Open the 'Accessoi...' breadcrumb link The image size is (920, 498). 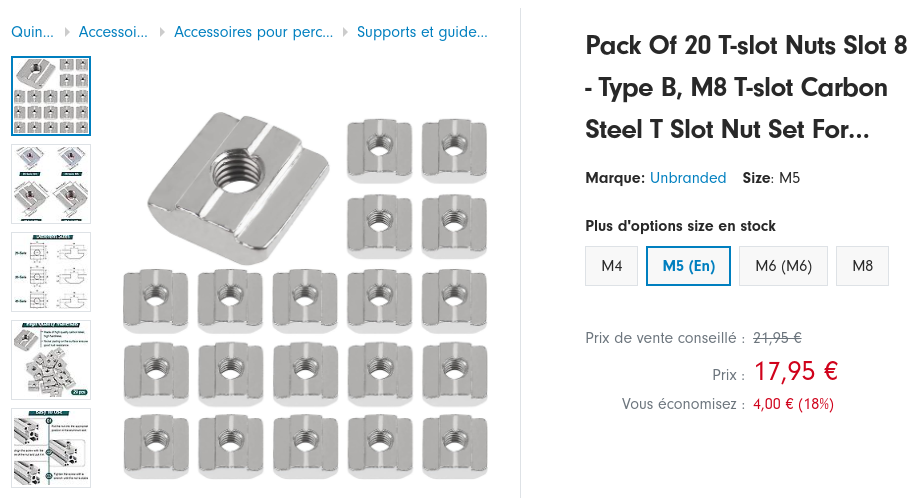[x=113, y=32]
